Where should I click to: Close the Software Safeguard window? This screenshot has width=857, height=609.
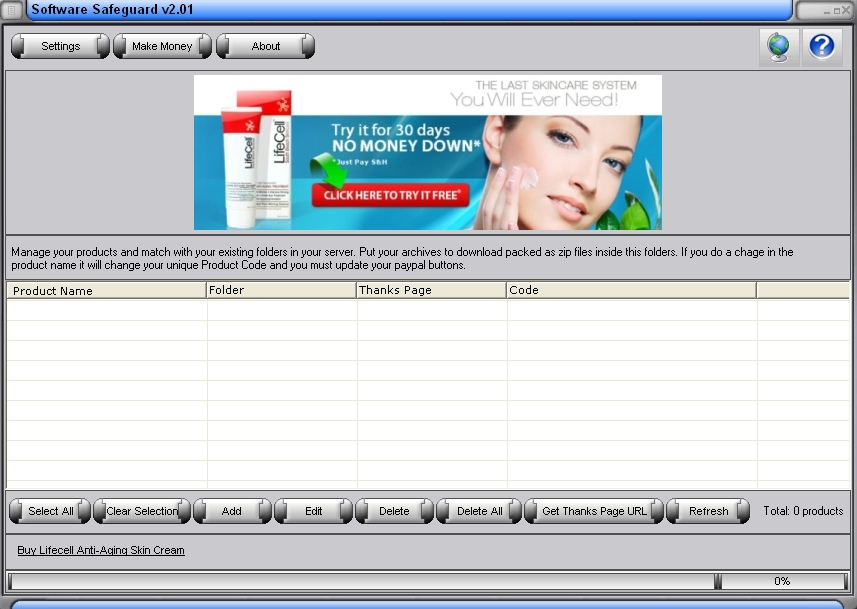click(846, 10)
